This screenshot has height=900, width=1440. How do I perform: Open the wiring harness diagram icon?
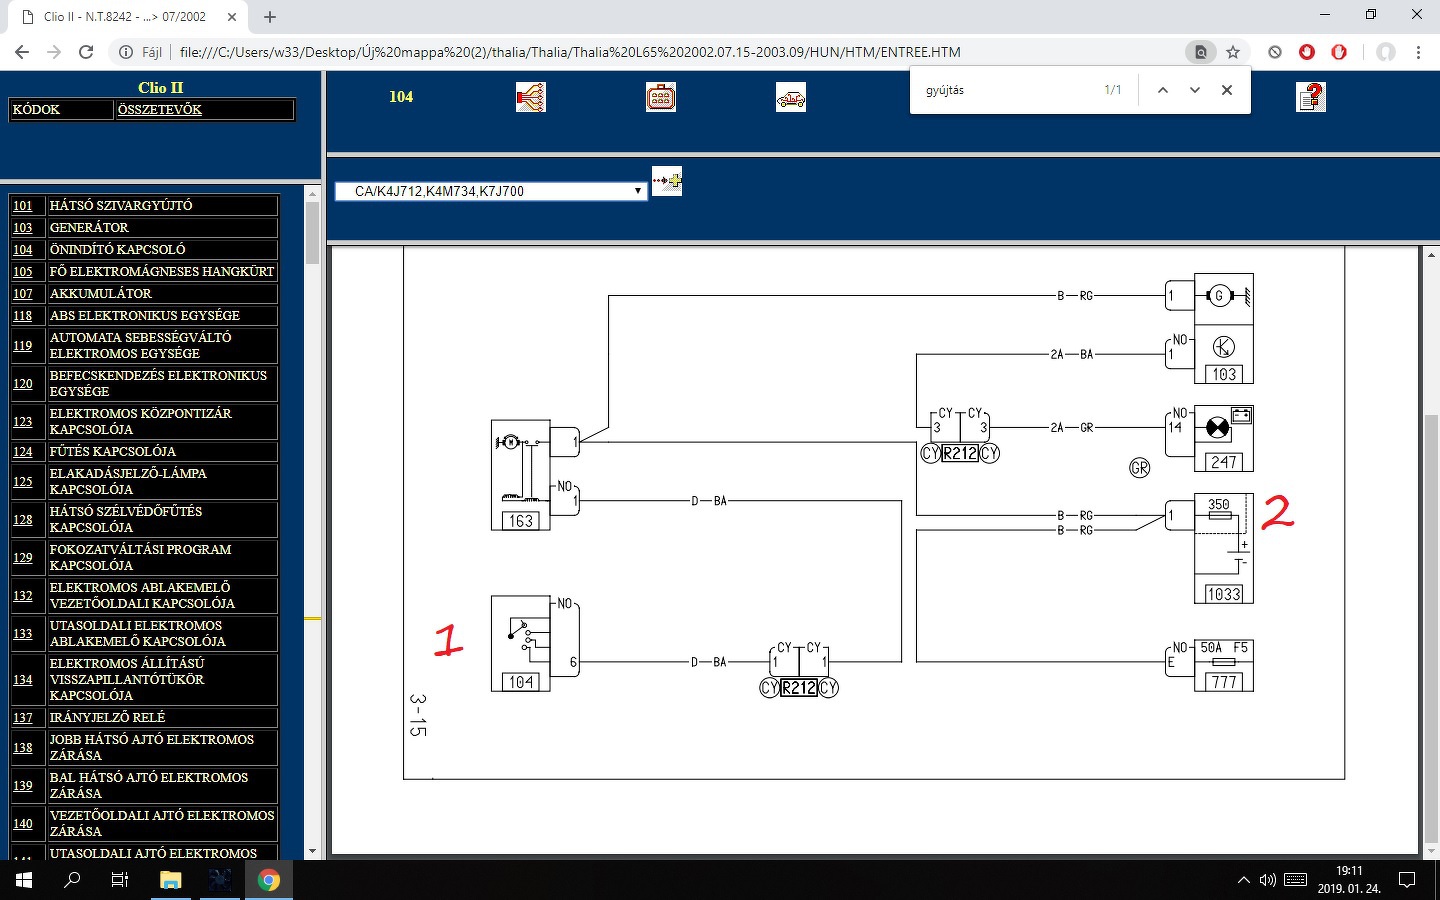pos(531,97)
